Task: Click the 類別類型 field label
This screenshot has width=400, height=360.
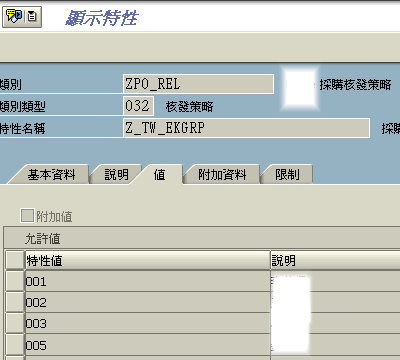Action: point(22,107)
